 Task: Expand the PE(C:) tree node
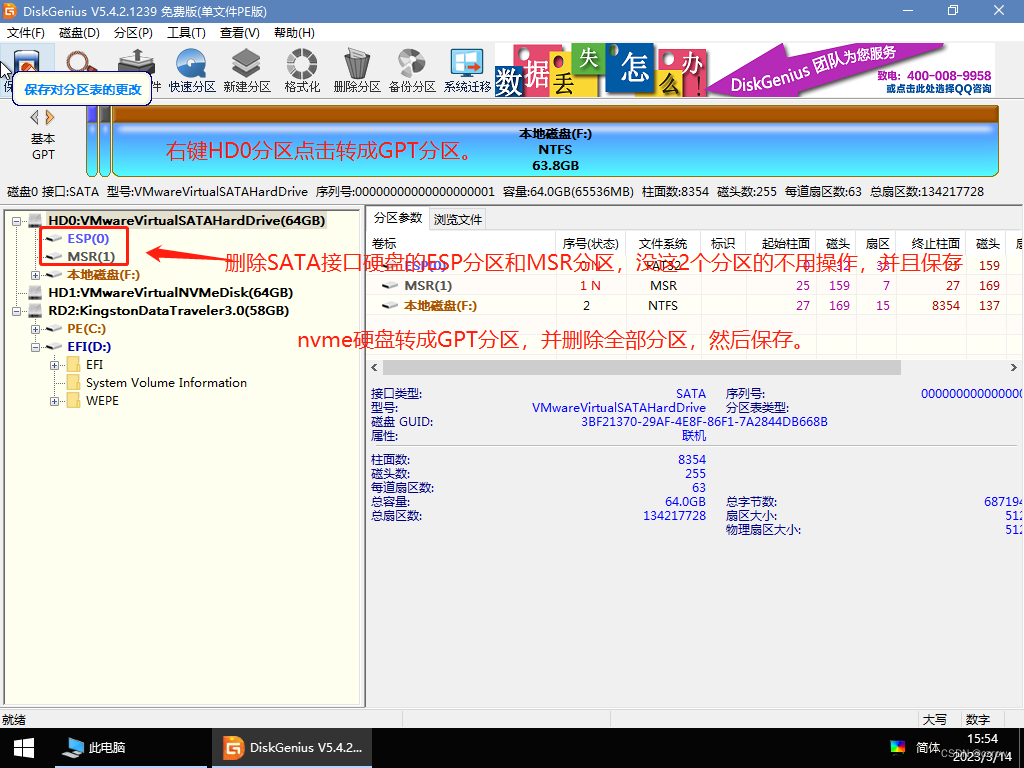[x=35, y=329]
